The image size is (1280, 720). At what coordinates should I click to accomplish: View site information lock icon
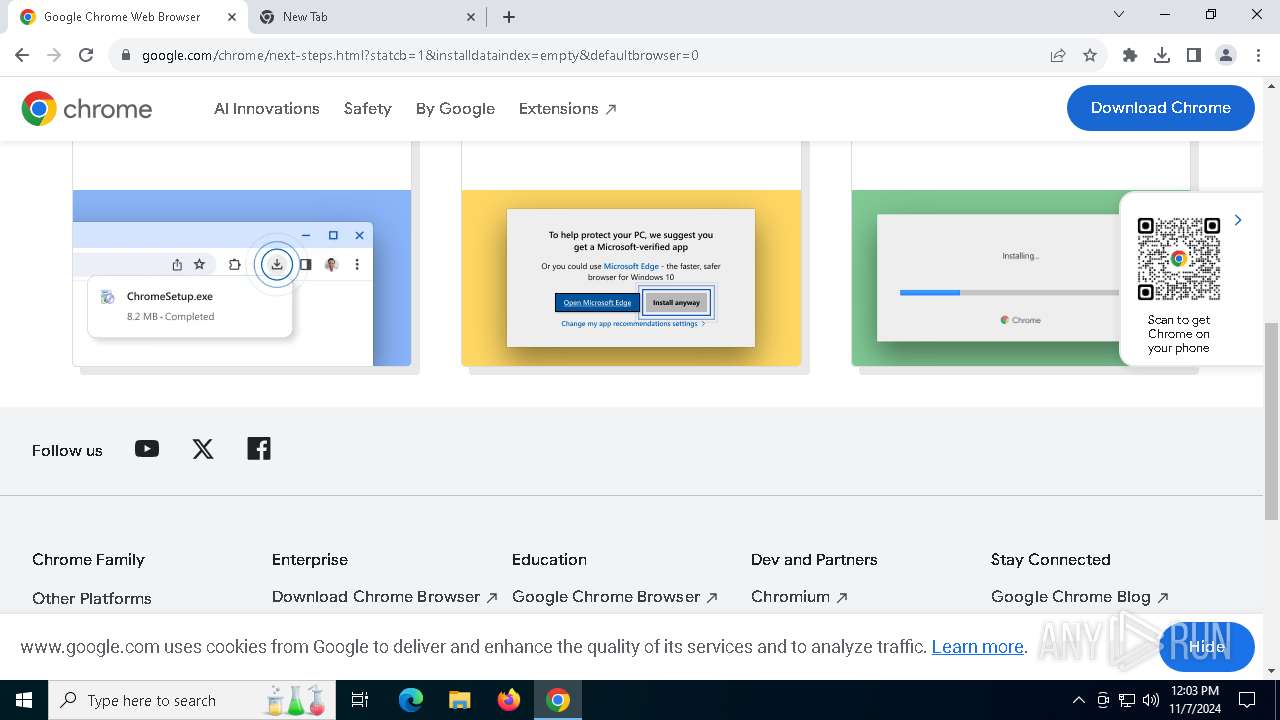coord(126,55)
